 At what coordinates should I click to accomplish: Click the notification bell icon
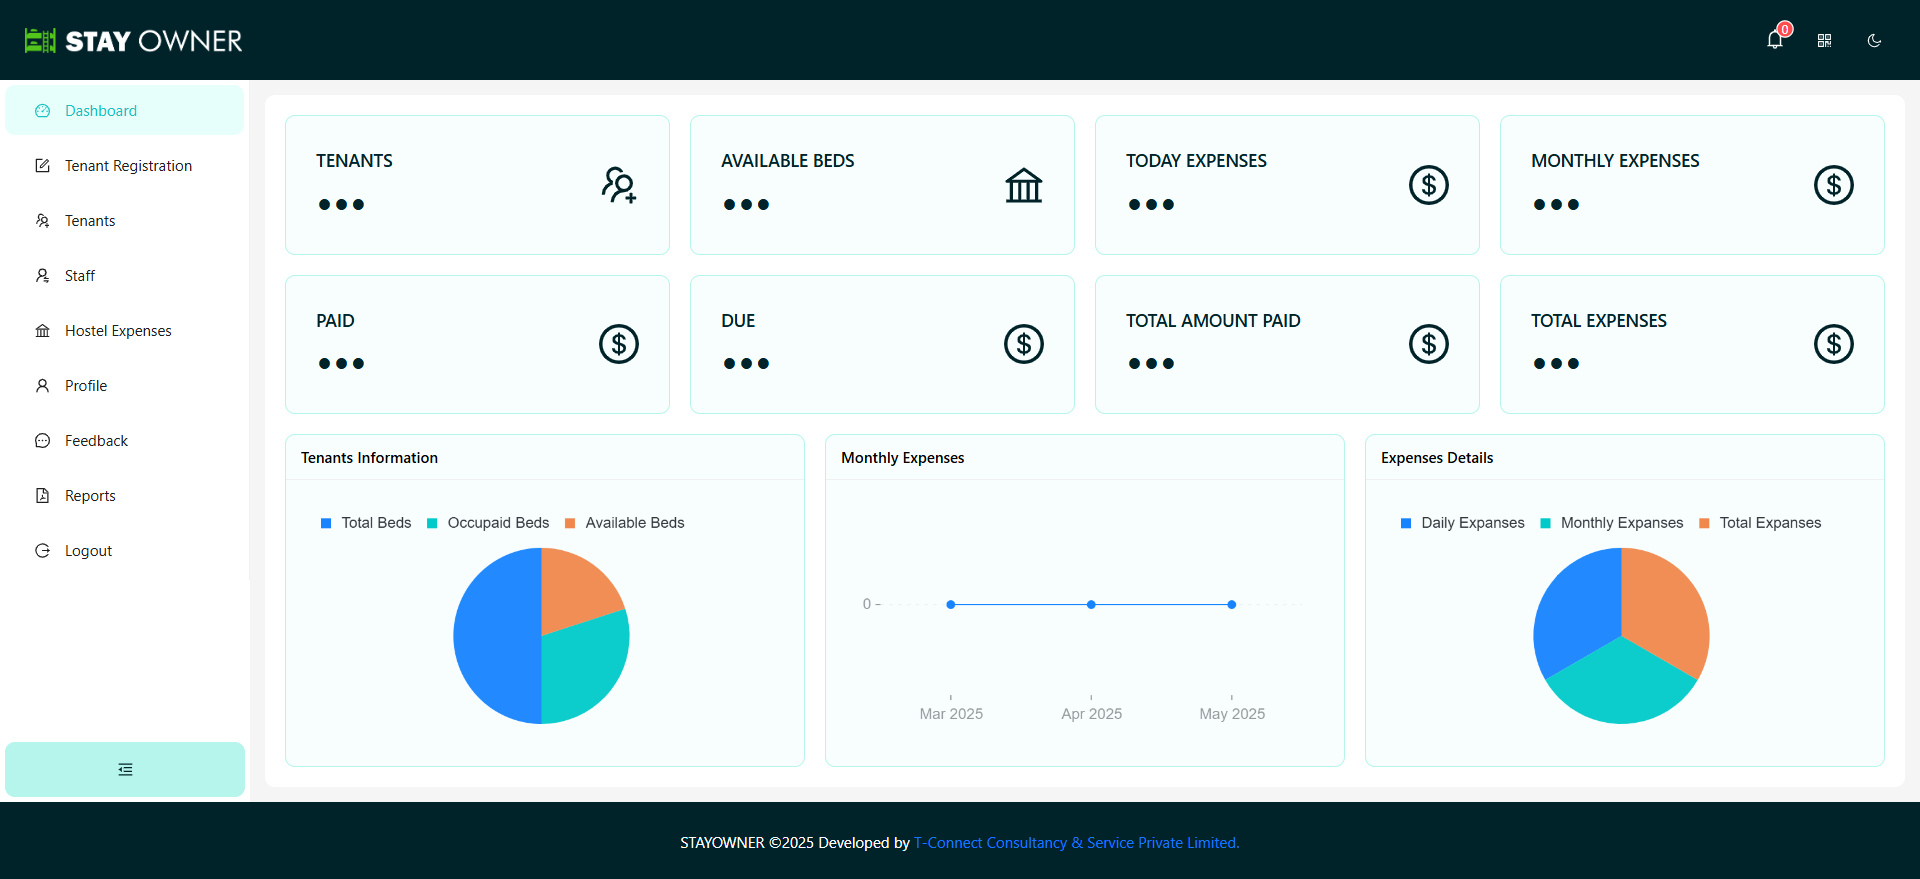(x=1774, y=40)
